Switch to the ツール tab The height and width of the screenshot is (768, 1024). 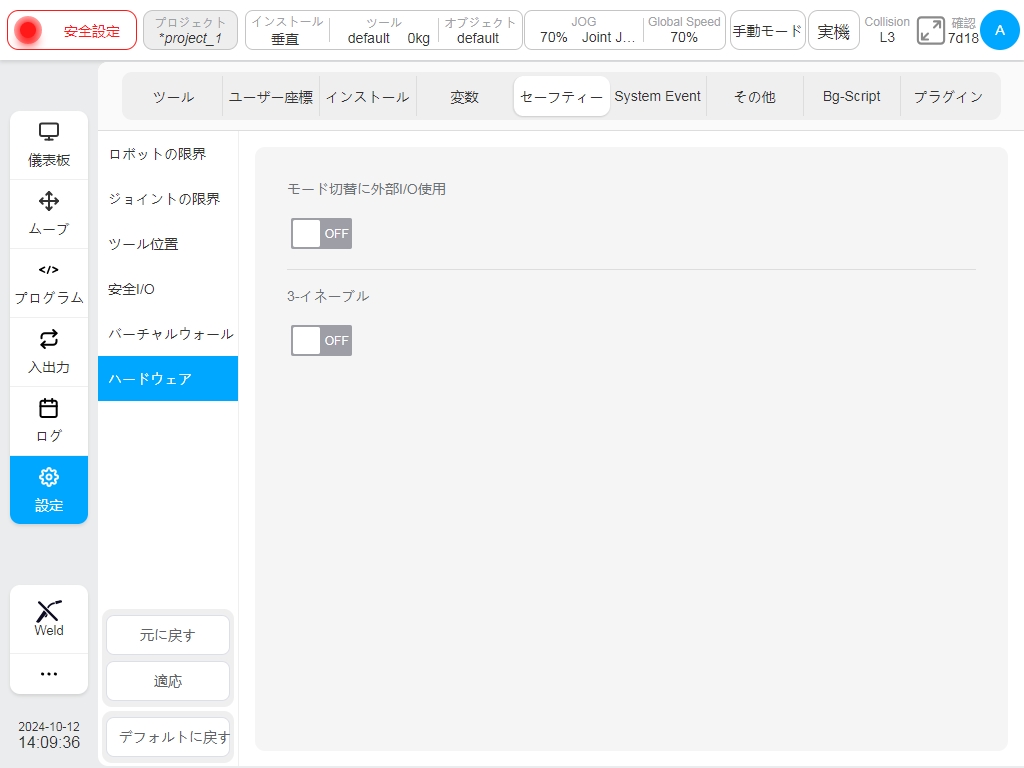pos(173,97)
